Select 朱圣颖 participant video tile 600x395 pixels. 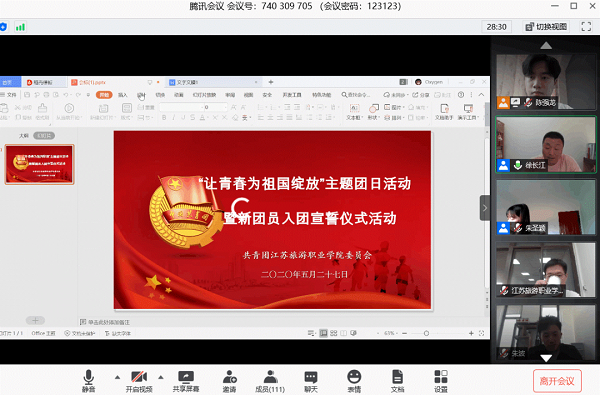546,207
